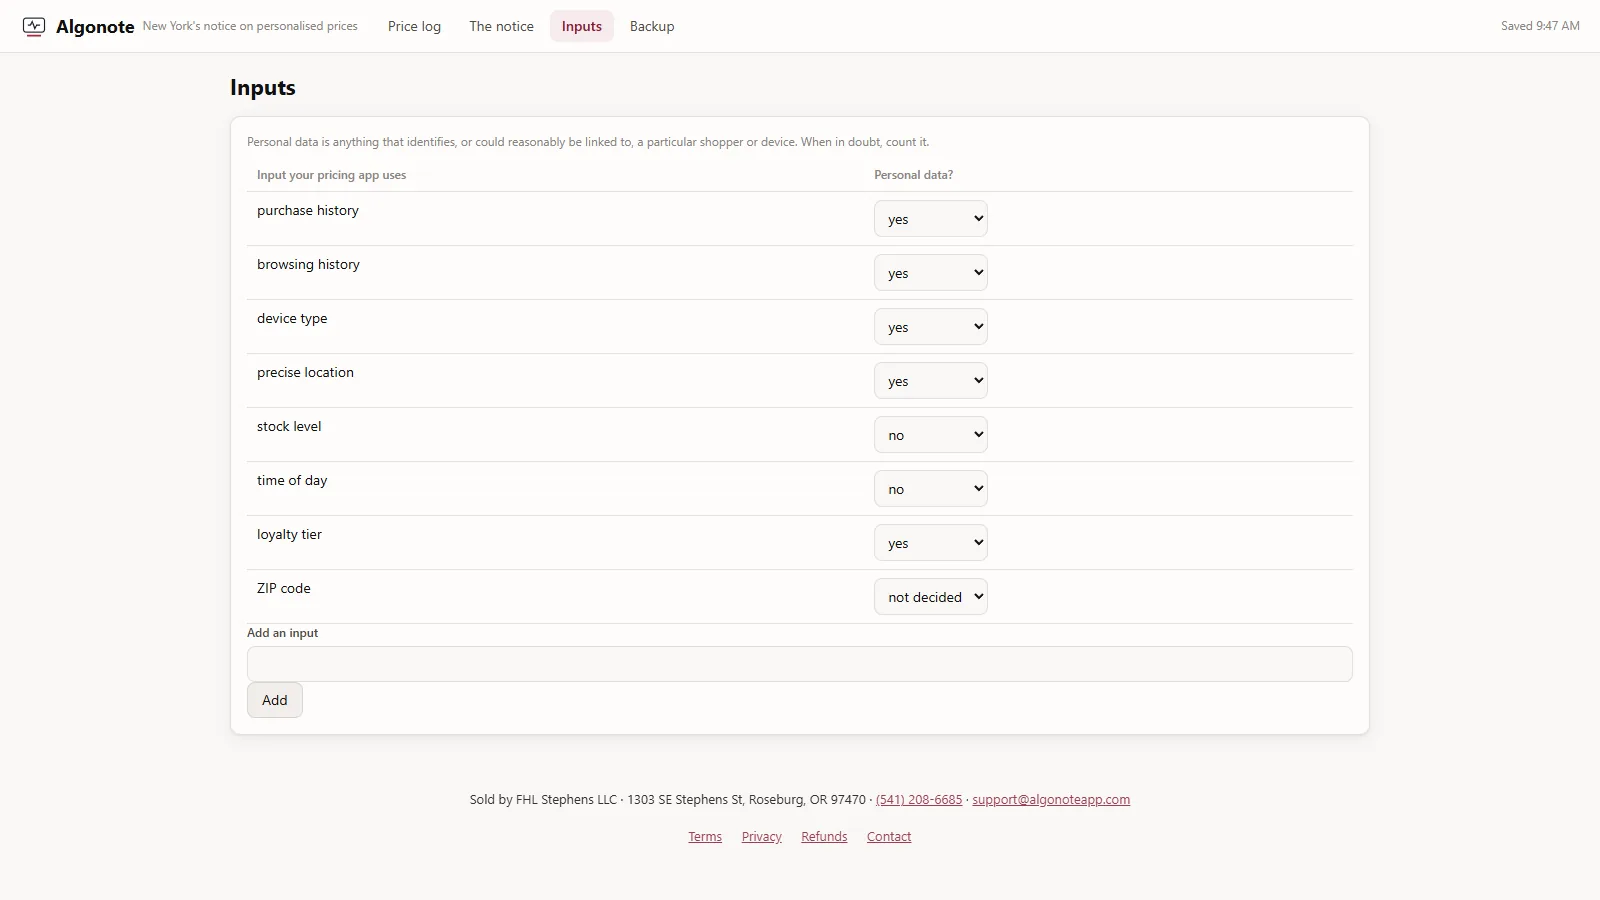This screenshot has height=900, width=1600.
Task: Select the stock level row label
Action: [x=289, y=426]
